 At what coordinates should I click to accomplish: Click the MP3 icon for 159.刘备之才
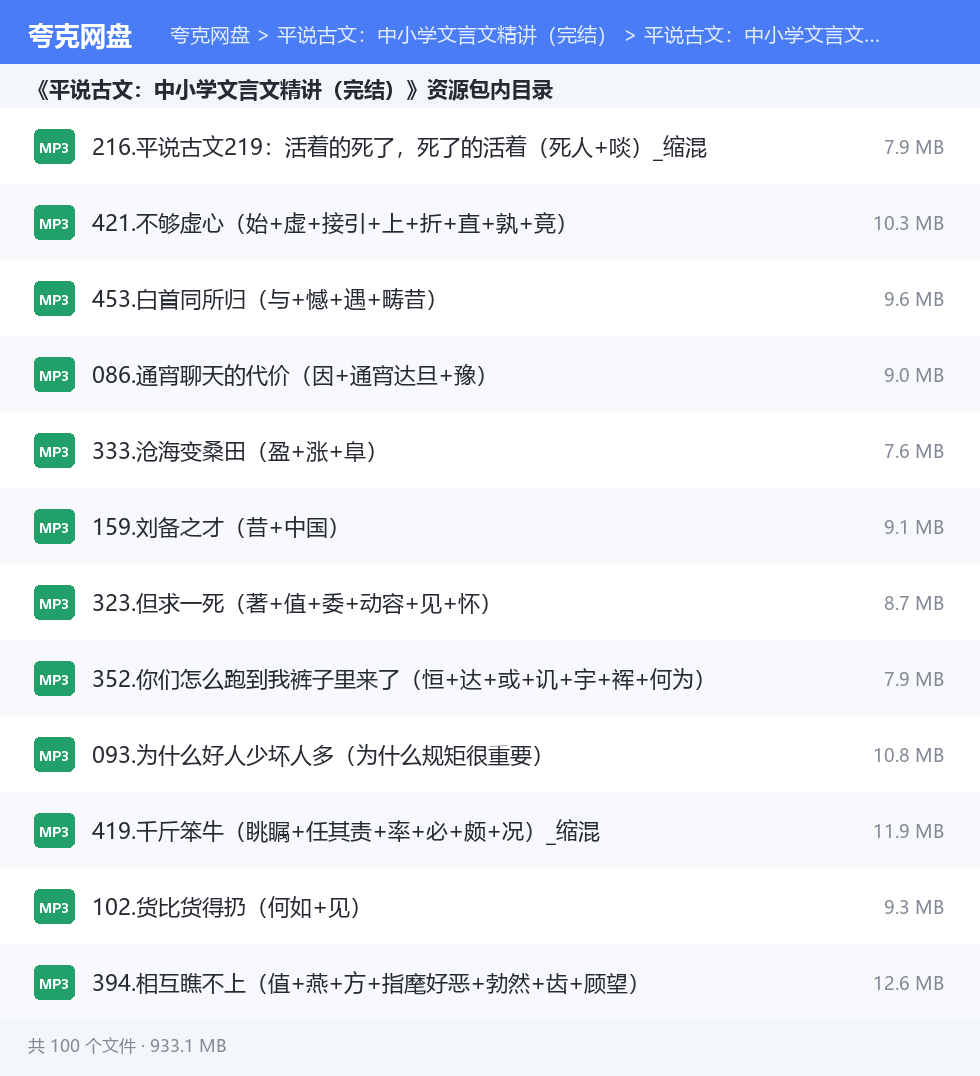[x=54, y=527]
